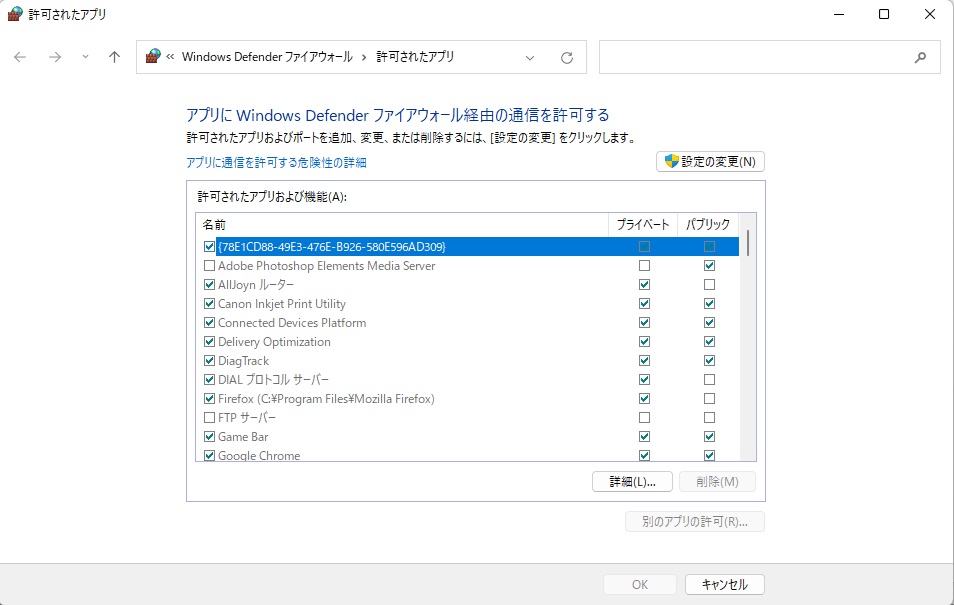Open アプリに通信を許可する危険性の詳細 link

click(x=276, y=163)
